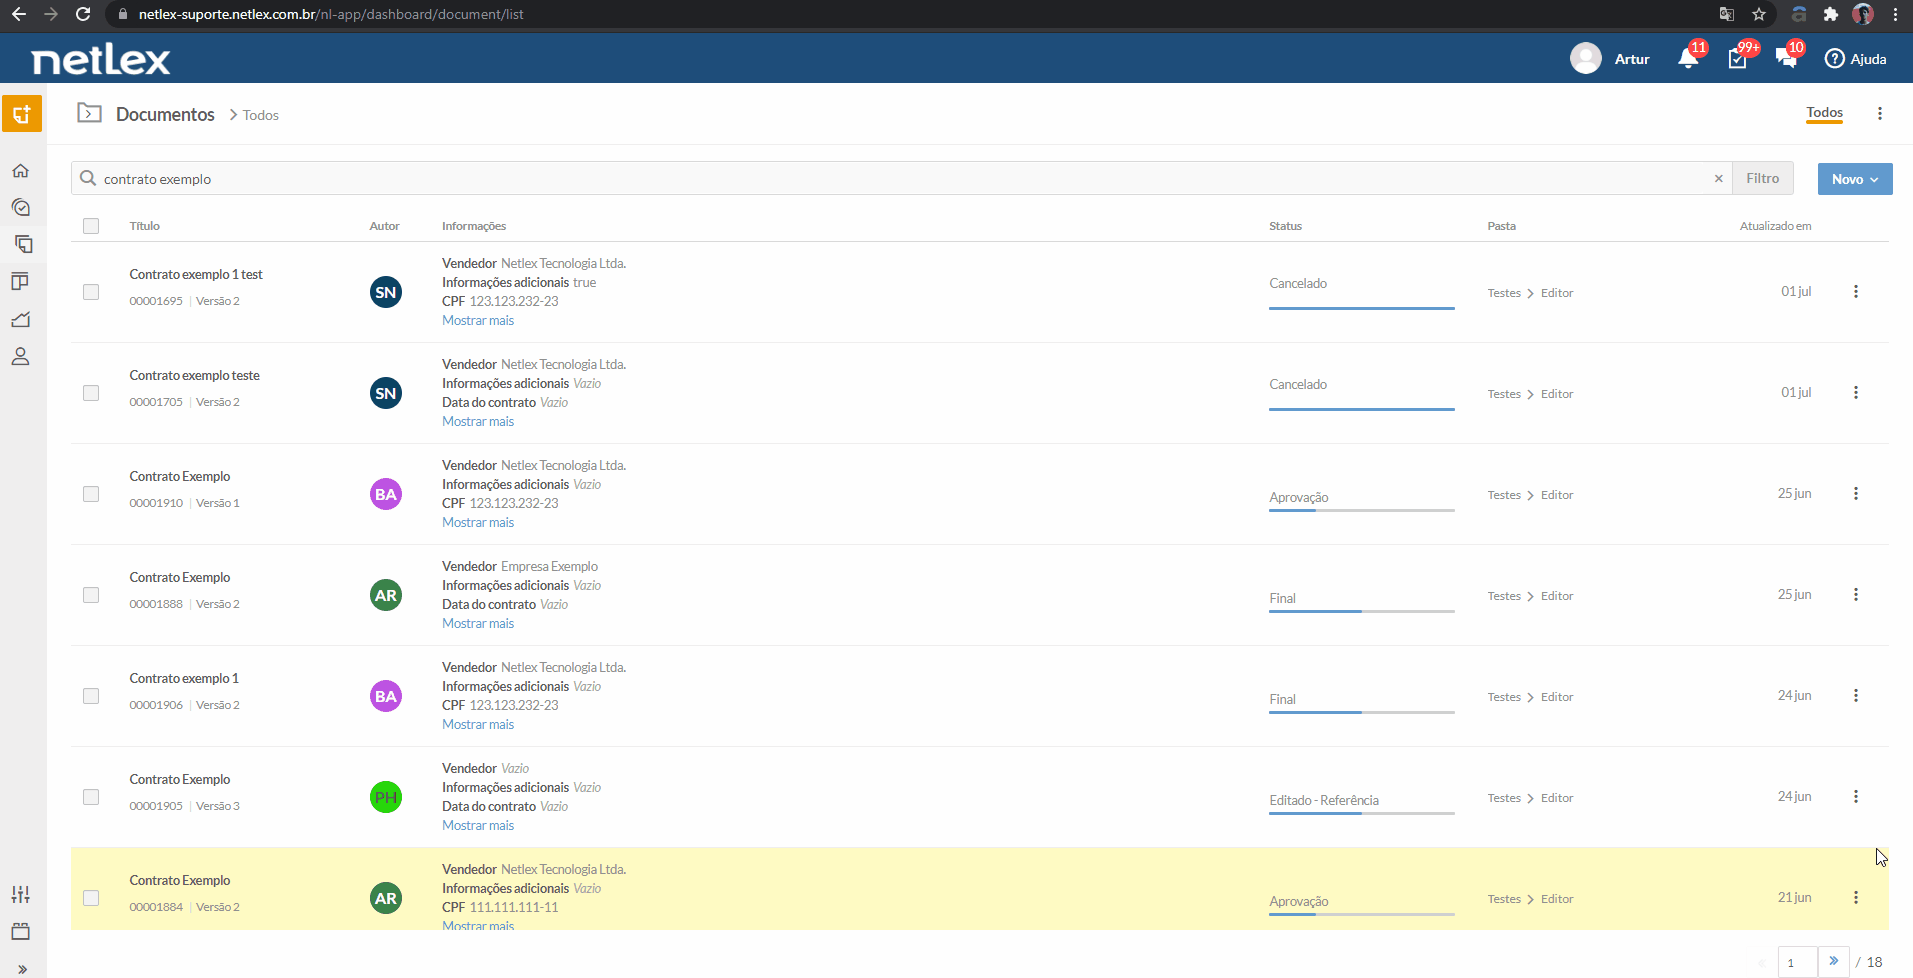Open the calendar sidebar icon
The height and width of the screenshot is (978, 1913).
pos(21,931)
